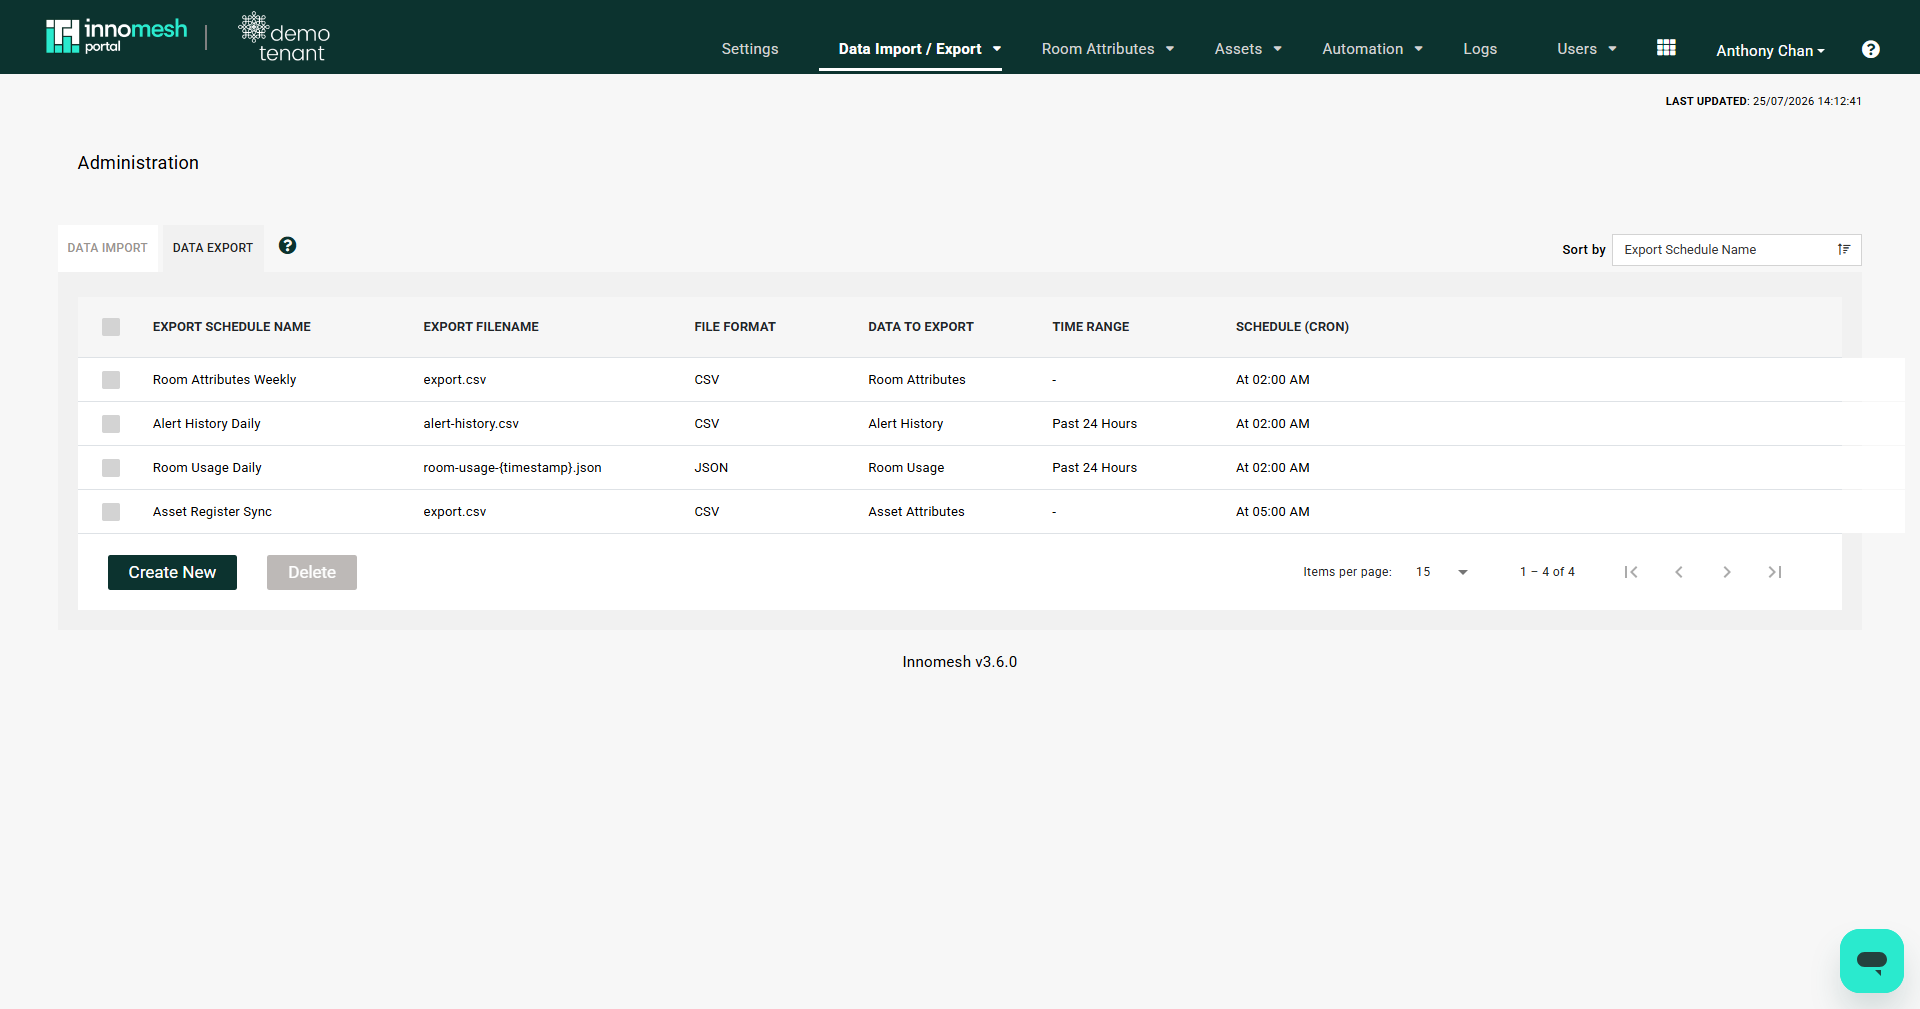Open the Sort by Export Schedule Name dropdown
The image size is (1920, 1009).
pos(1736,250)
